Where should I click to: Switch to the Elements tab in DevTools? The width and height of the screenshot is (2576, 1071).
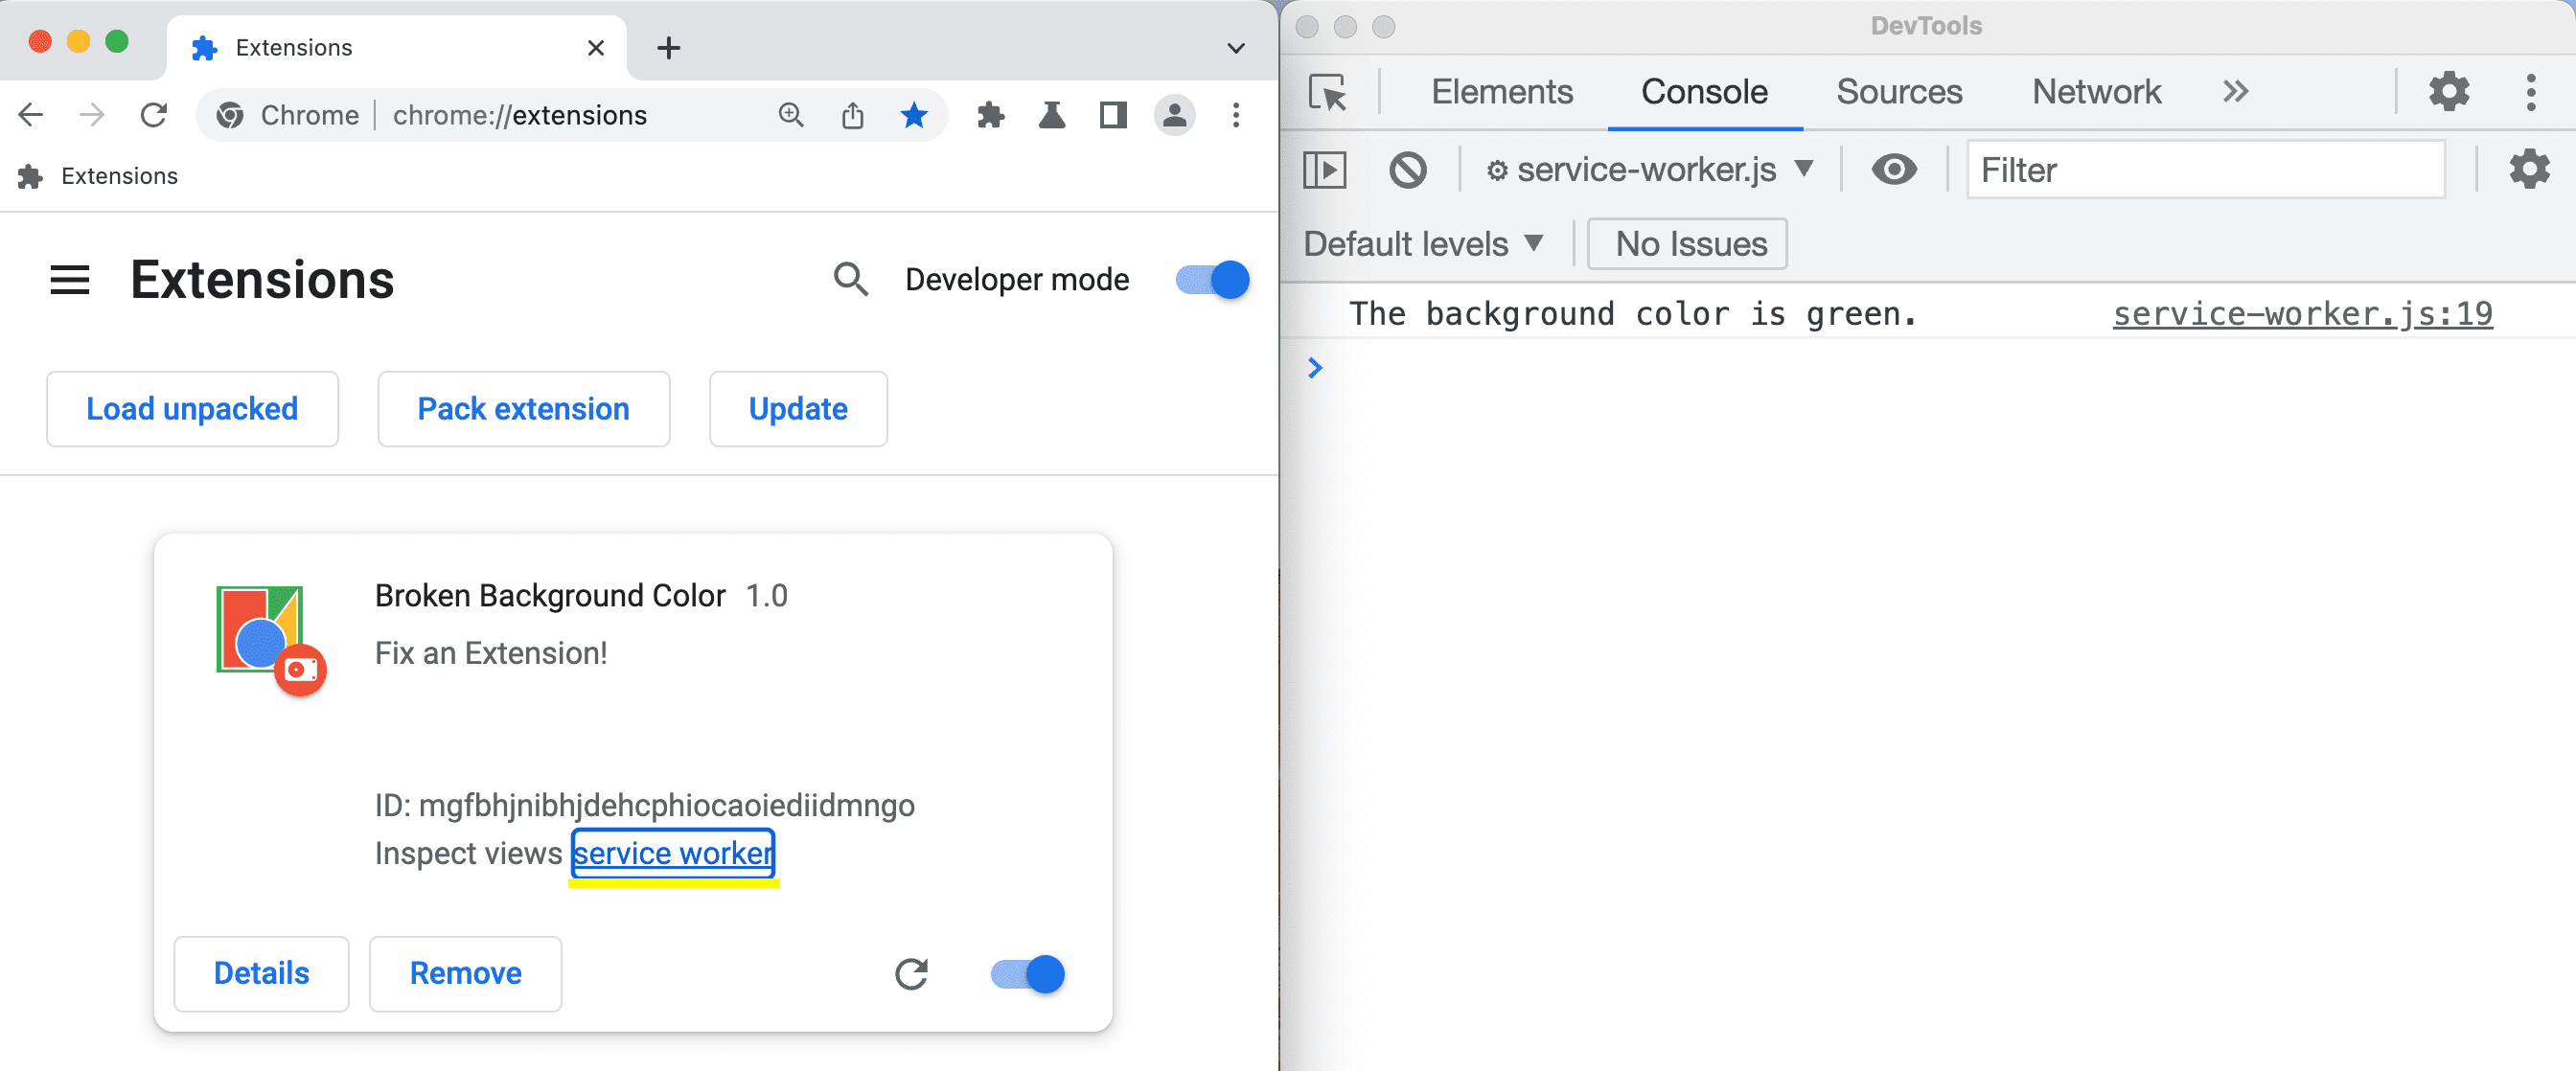(x=1500, y=90)
